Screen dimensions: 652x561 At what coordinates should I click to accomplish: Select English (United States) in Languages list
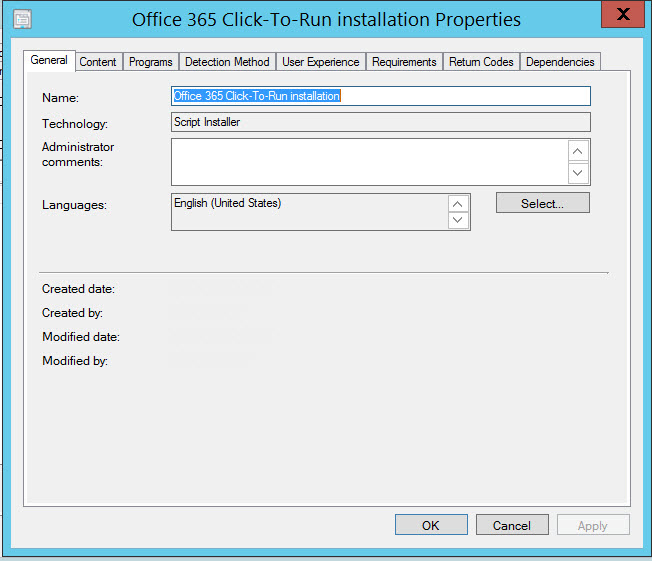(x=228, y=204)
